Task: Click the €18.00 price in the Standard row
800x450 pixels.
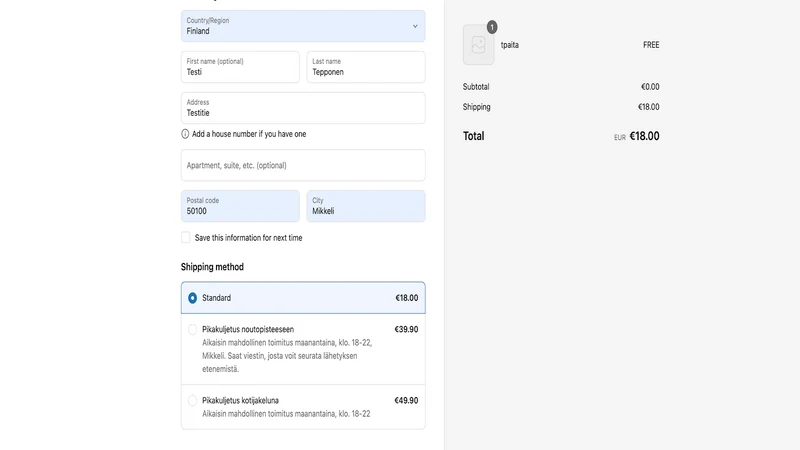Action: click(x=407, y=298)
